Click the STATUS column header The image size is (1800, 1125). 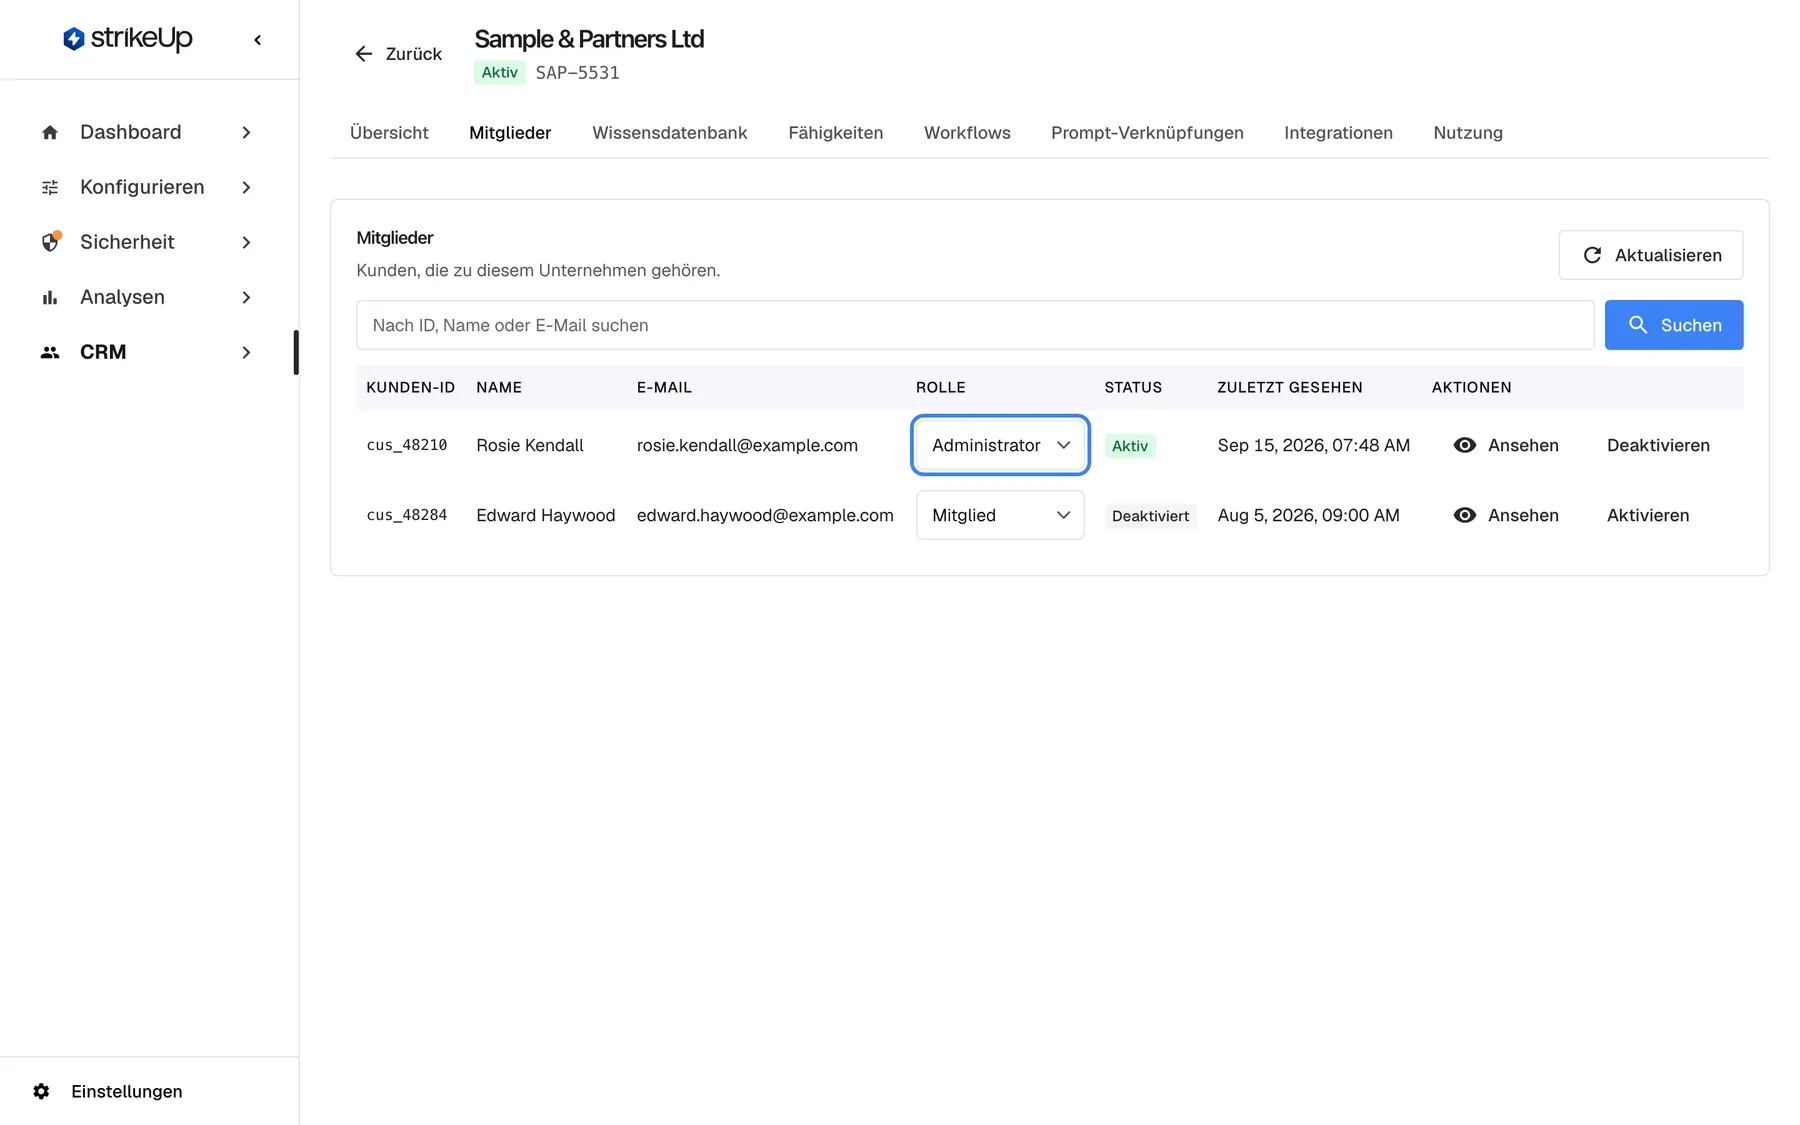tap(1133, 387)
